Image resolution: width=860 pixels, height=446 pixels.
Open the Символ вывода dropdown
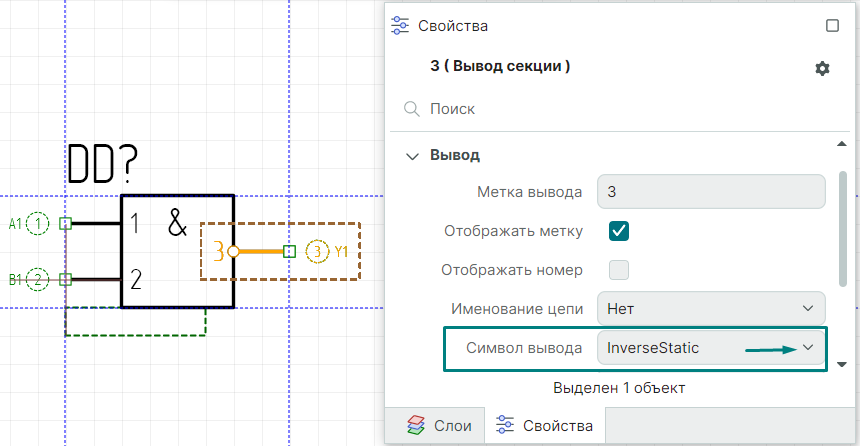[711, 348]
